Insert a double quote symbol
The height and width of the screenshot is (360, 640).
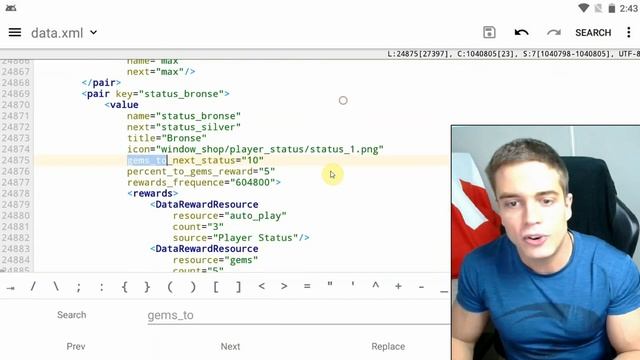click(x=330, y=285)
